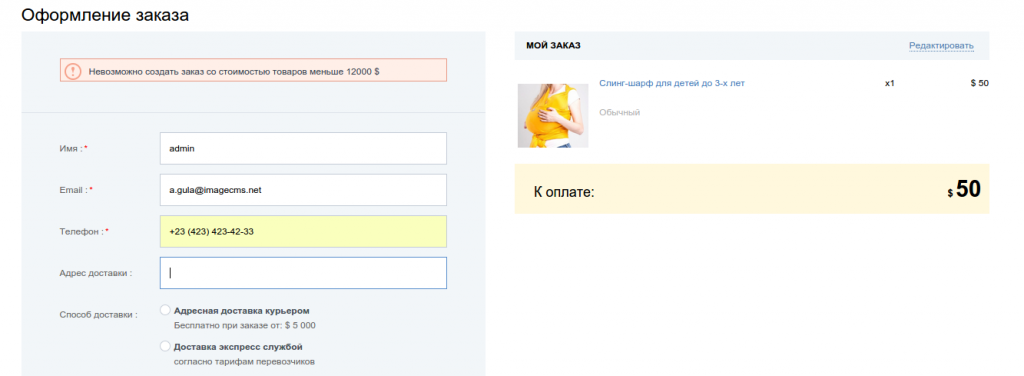Click the Оформление заказа page heading
The image size is (1024, 376).
pyautogui.click(x=105, y=15)
